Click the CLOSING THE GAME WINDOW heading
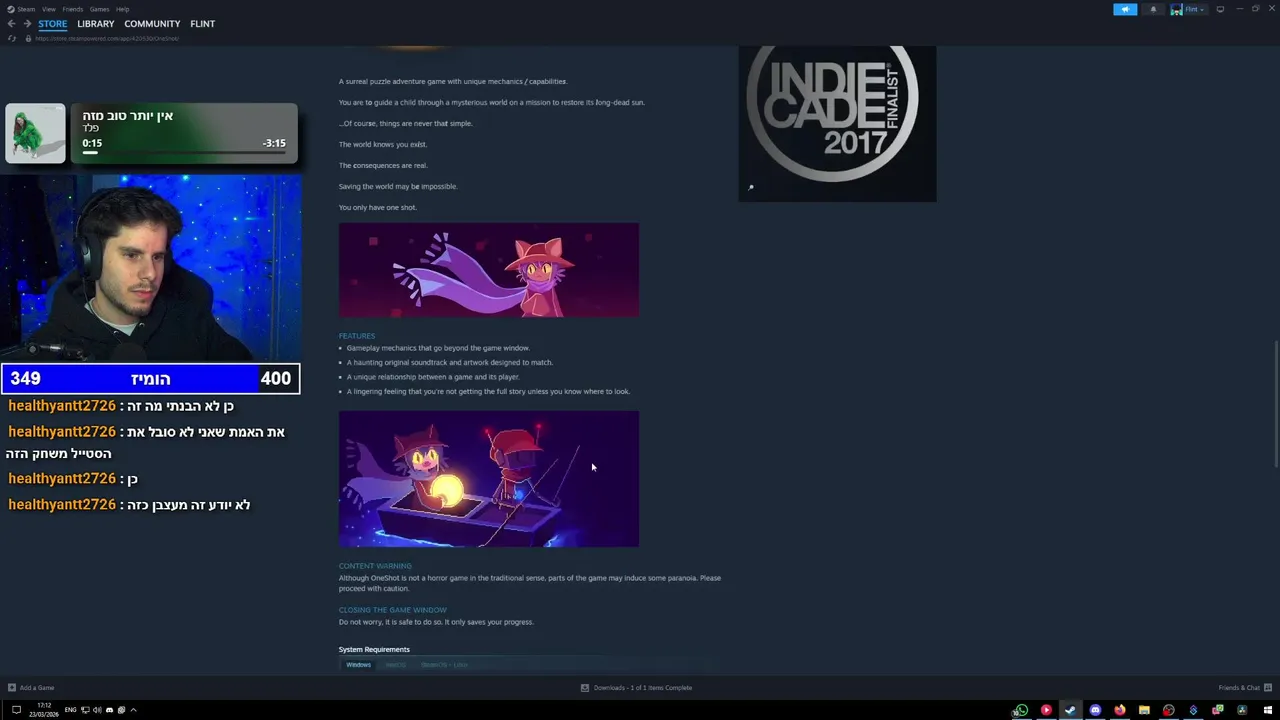Screen dimensions: 1280x720 point(393,610)
